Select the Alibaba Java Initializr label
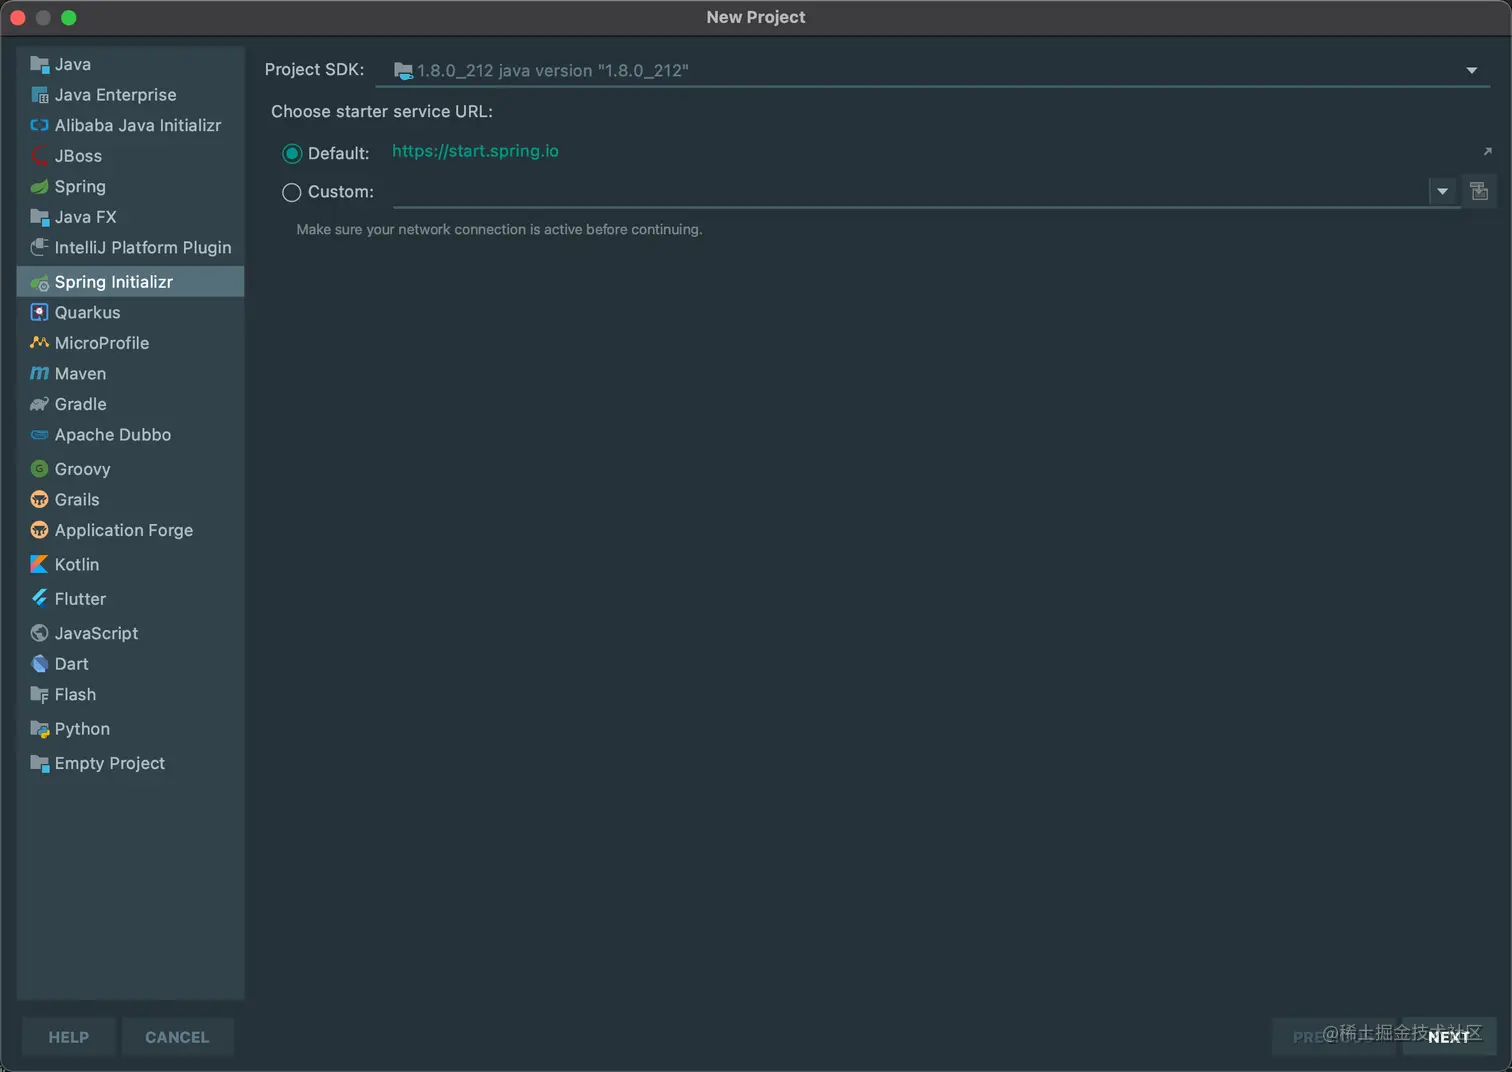Viewport: 1512px width, 1072px height. (x=138, y=125)
